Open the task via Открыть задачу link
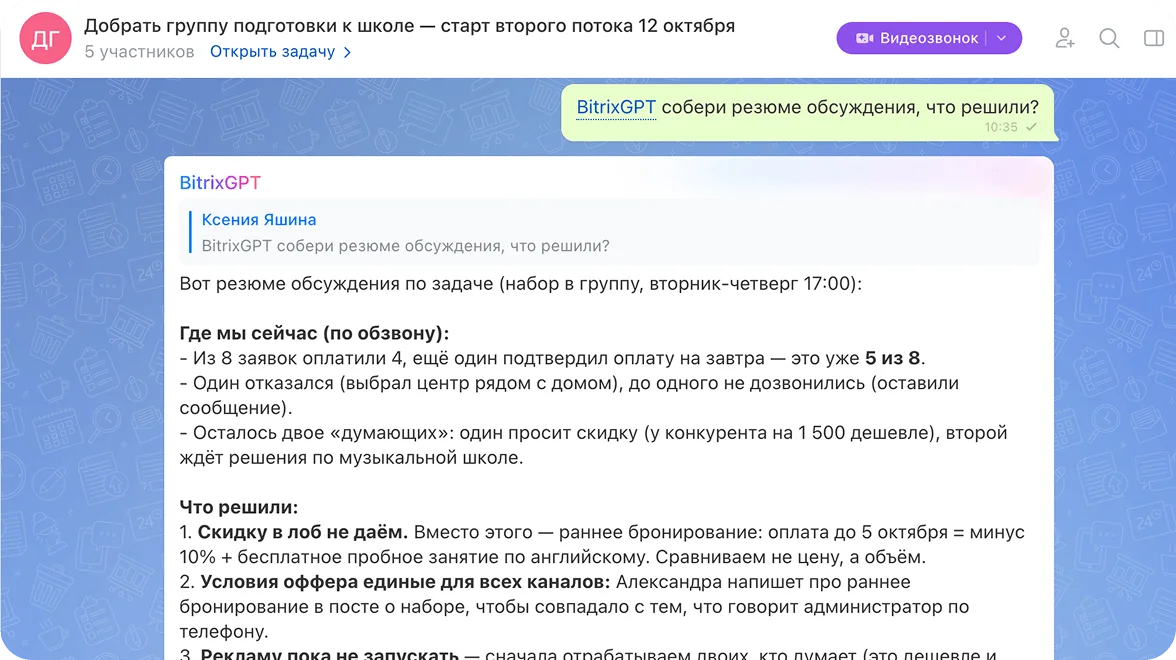Viewport: 1176px width, 660px height. point(272,52)
